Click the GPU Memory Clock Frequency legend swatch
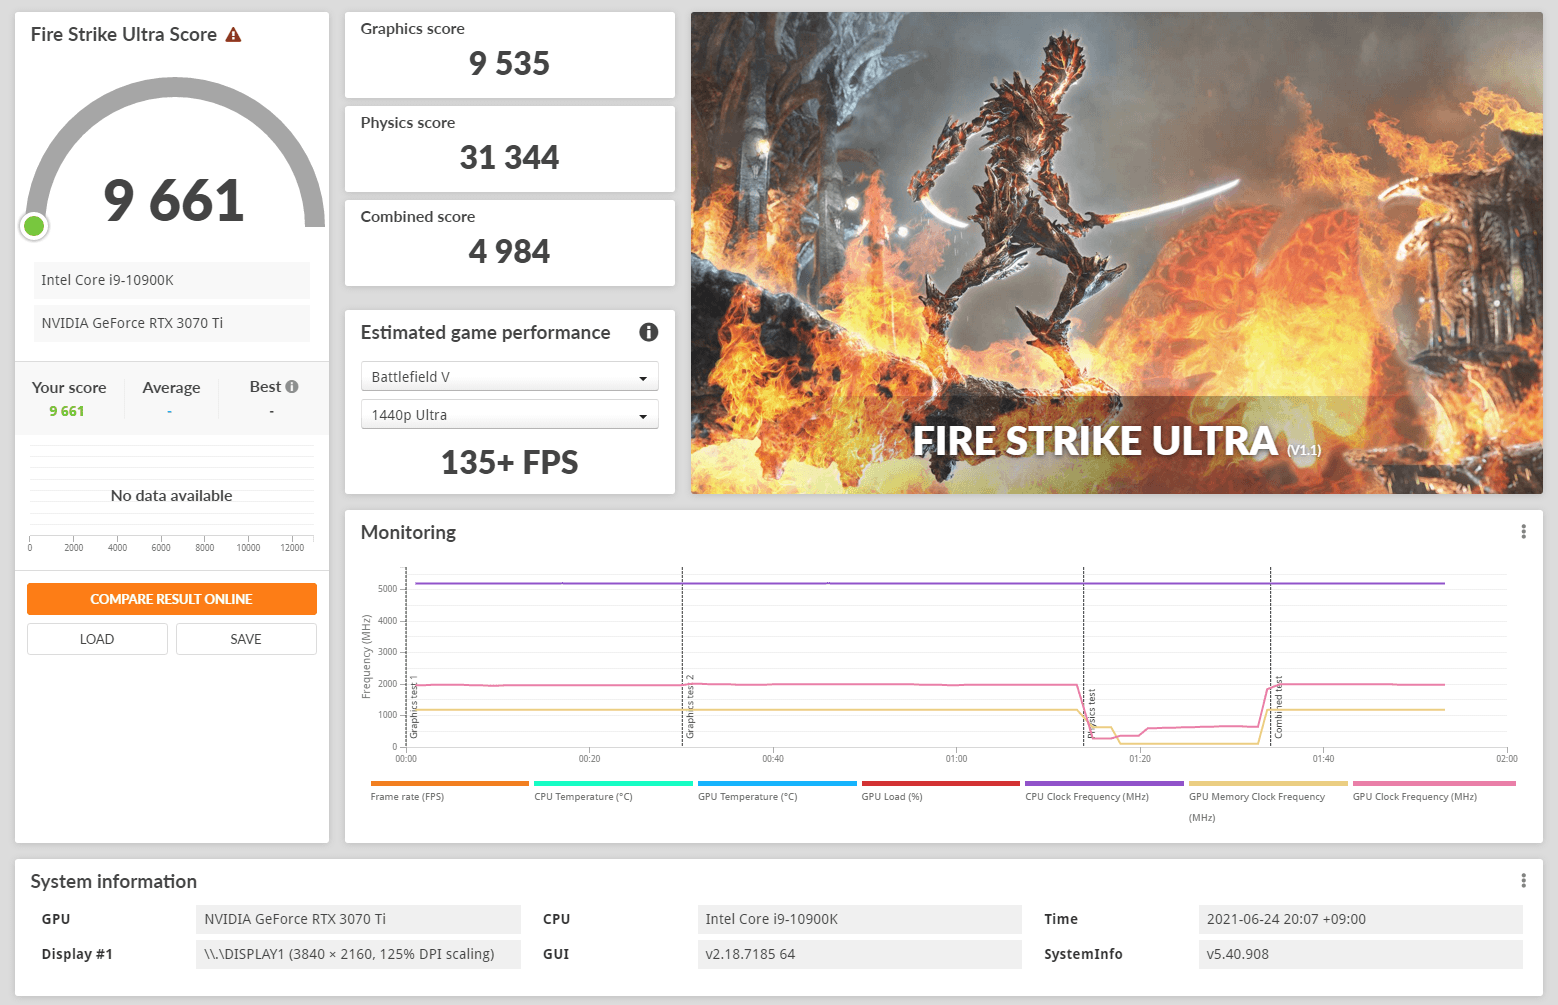Viewport: 1558px width, 1005px height. click(1267, 784)
